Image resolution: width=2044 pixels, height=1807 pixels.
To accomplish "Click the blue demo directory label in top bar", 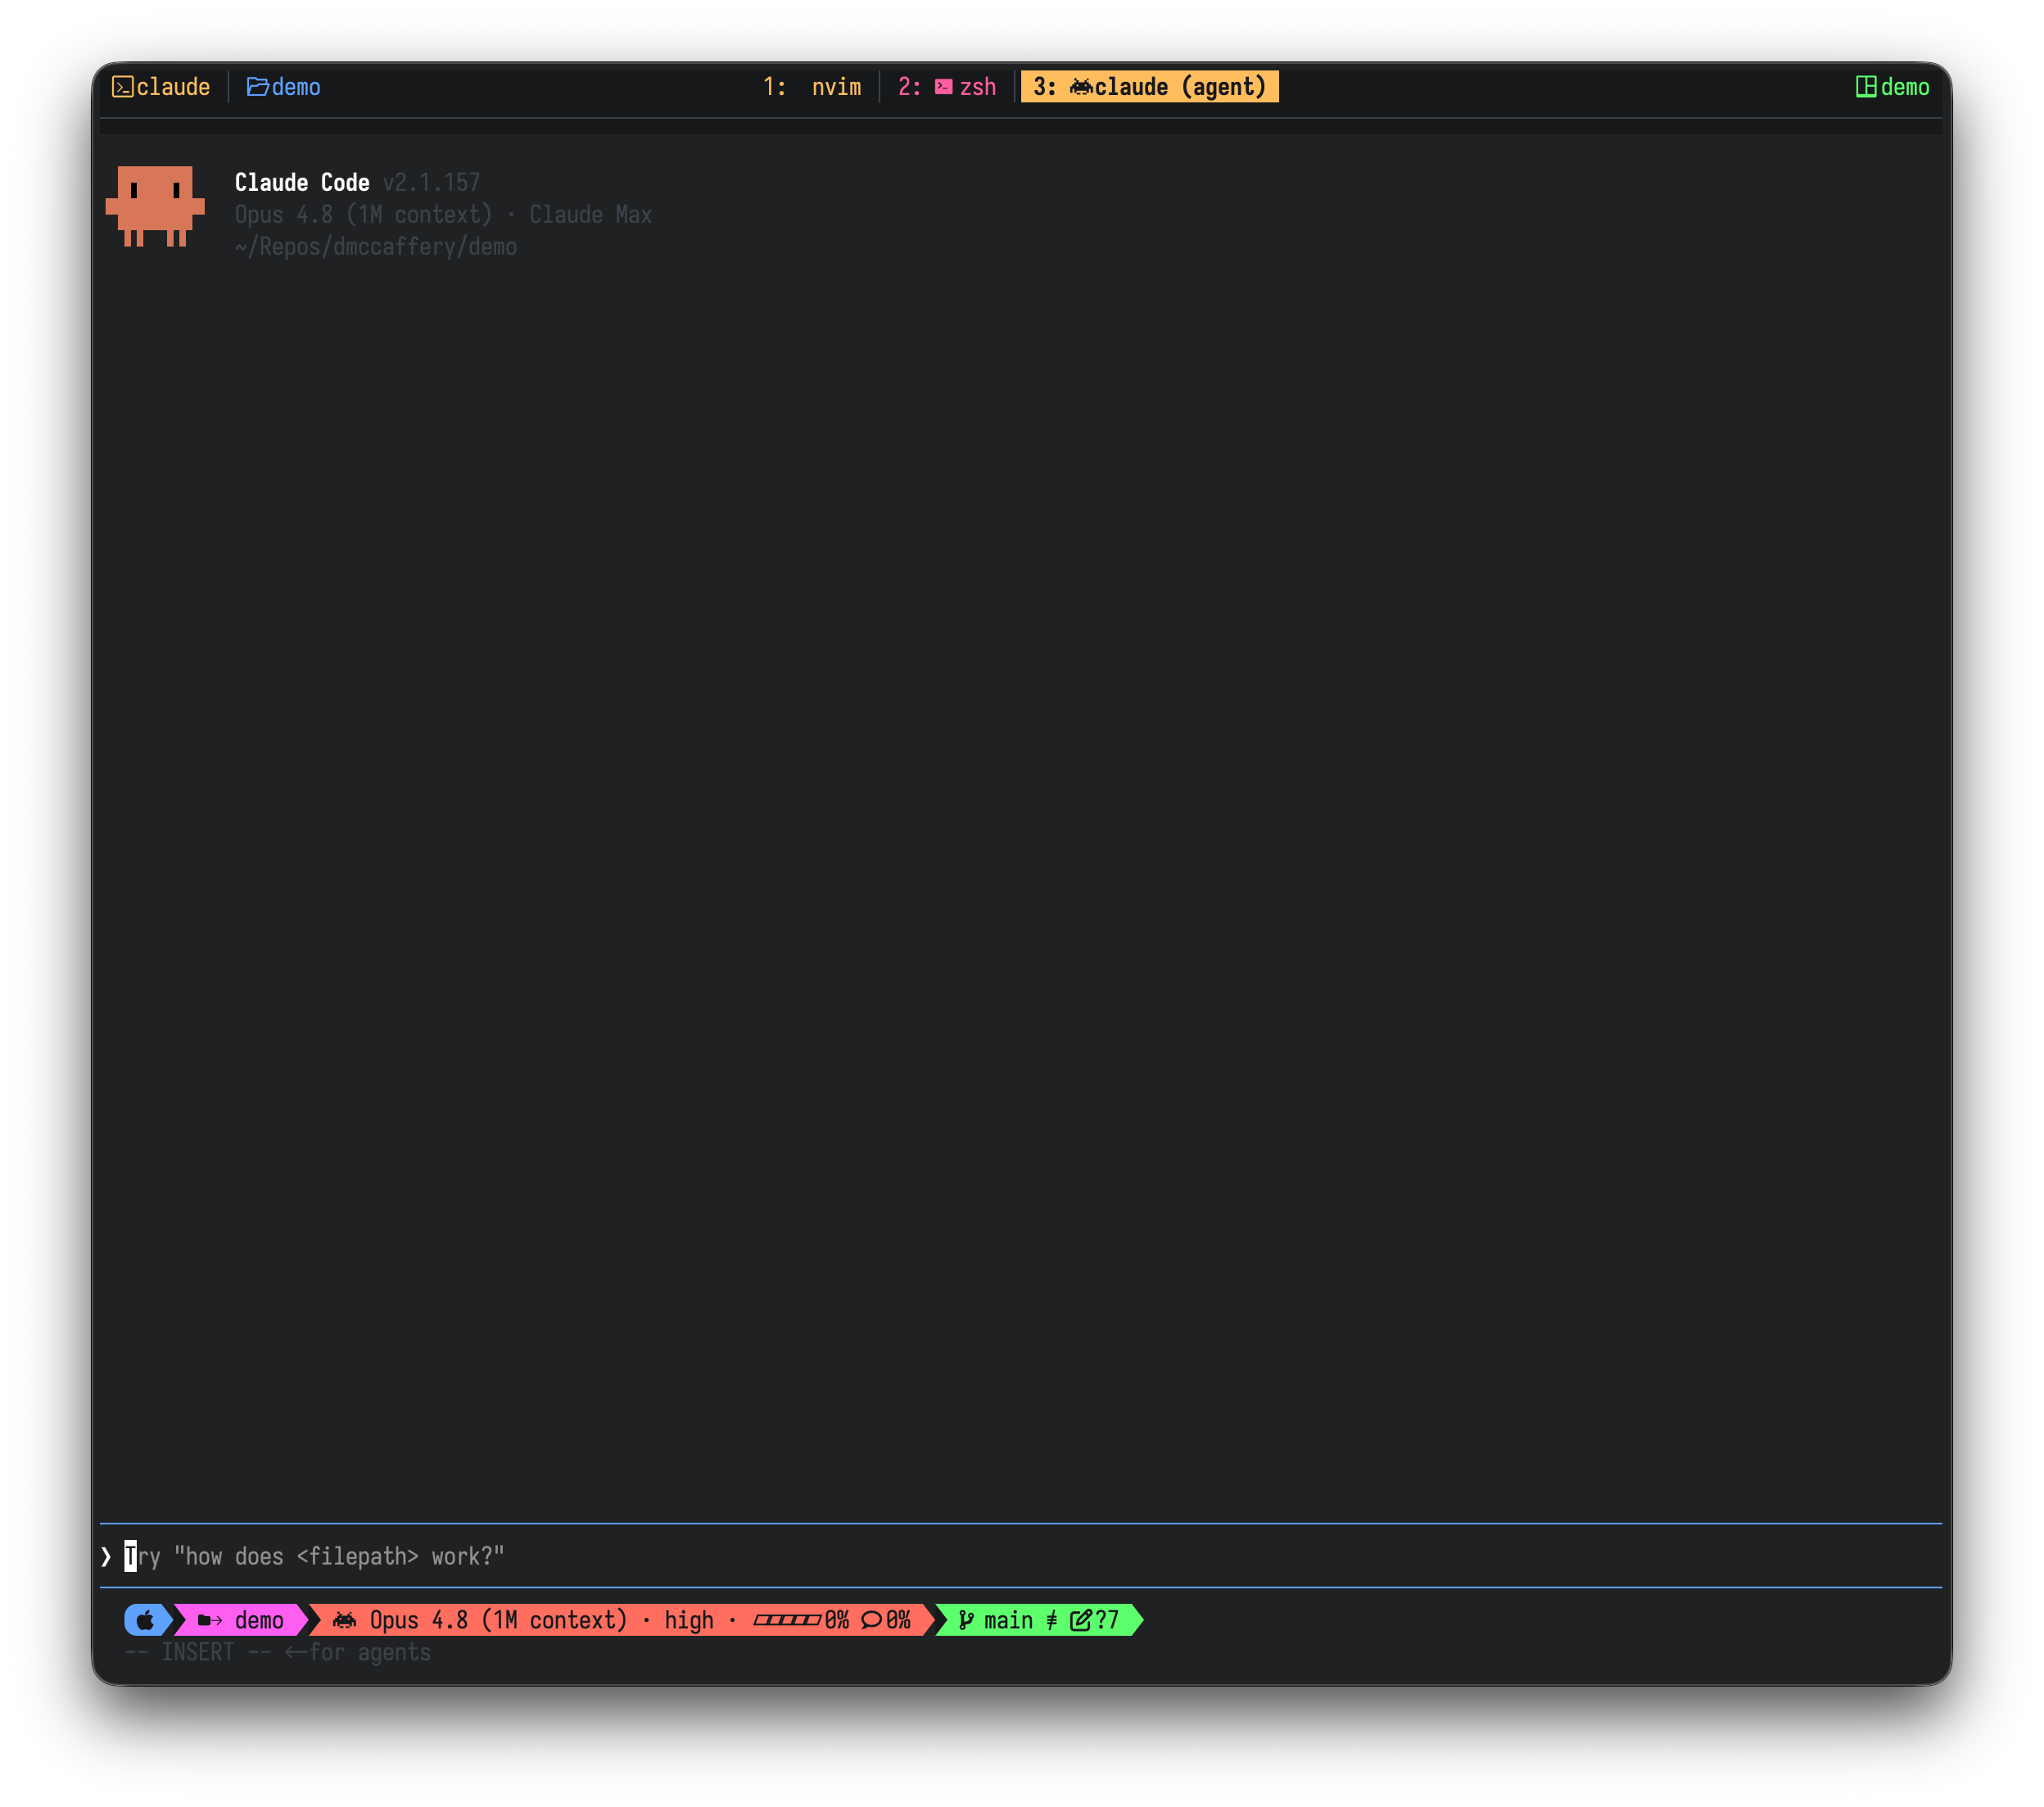I will point(296,87).
